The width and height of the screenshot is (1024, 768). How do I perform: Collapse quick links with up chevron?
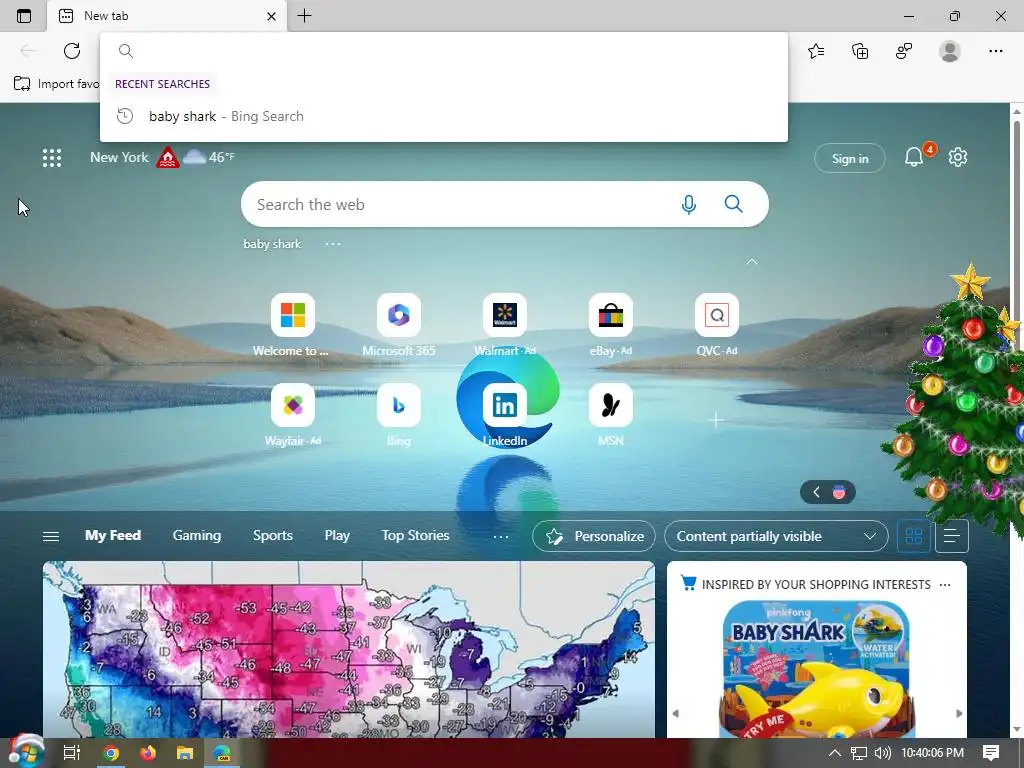point(752,262)
